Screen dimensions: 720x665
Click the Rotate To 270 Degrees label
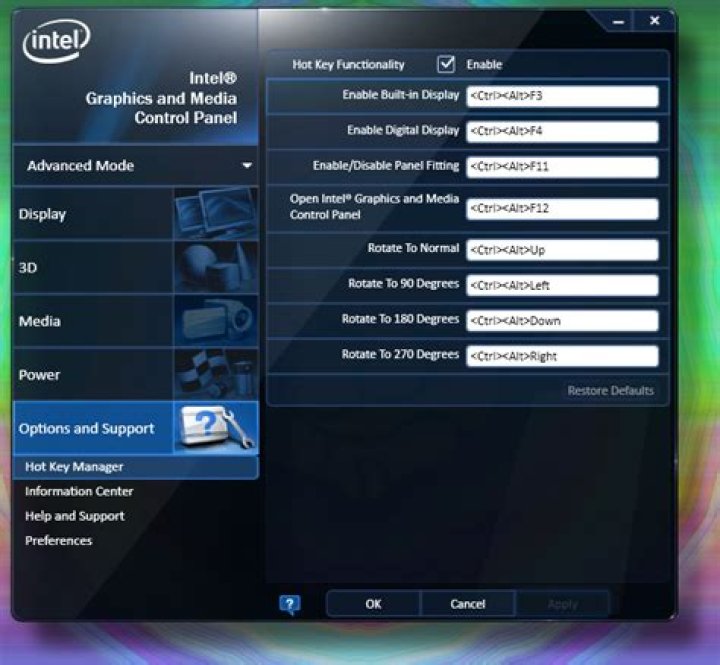[x=400, y=355]
